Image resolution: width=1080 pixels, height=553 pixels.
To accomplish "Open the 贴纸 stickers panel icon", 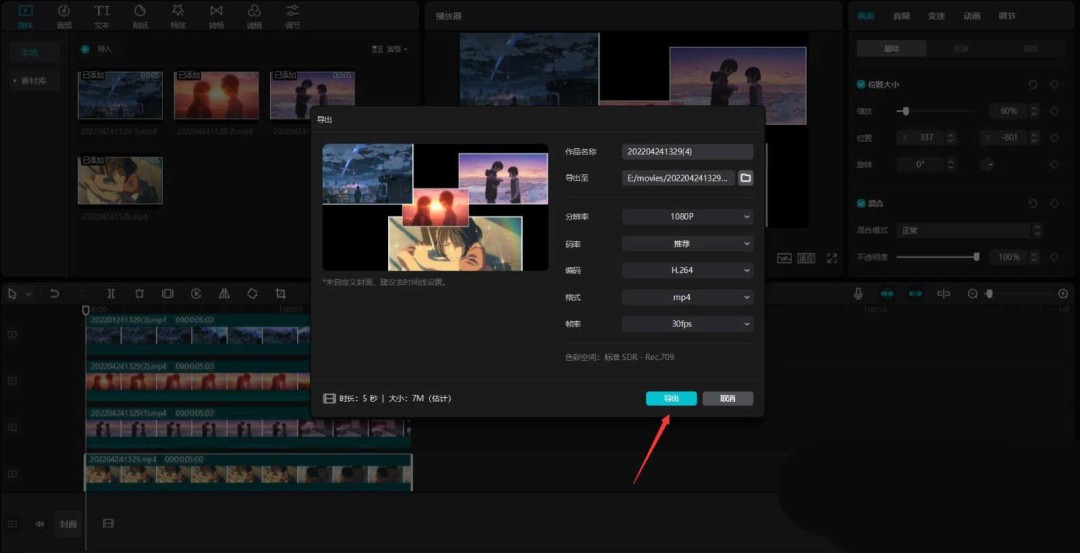I will click(140, 15).
